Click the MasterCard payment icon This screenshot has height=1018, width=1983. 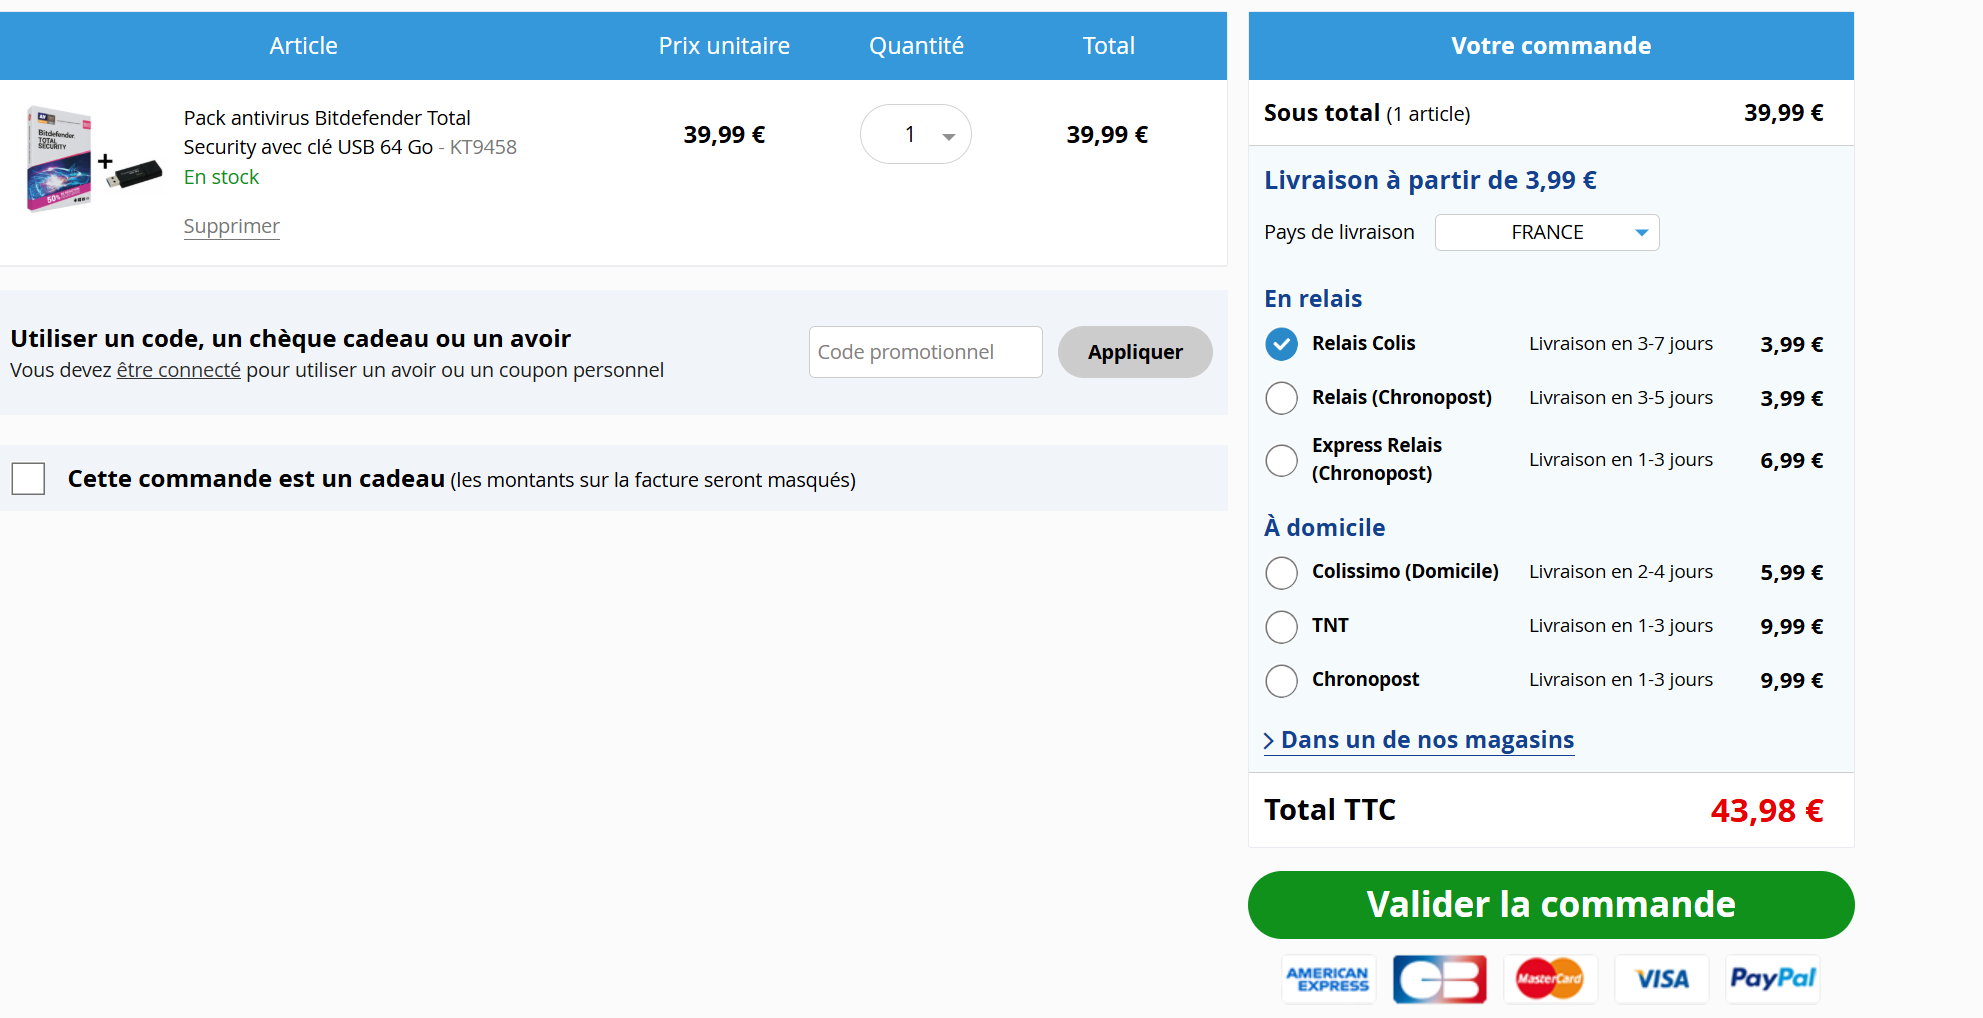pos(1549,979)
